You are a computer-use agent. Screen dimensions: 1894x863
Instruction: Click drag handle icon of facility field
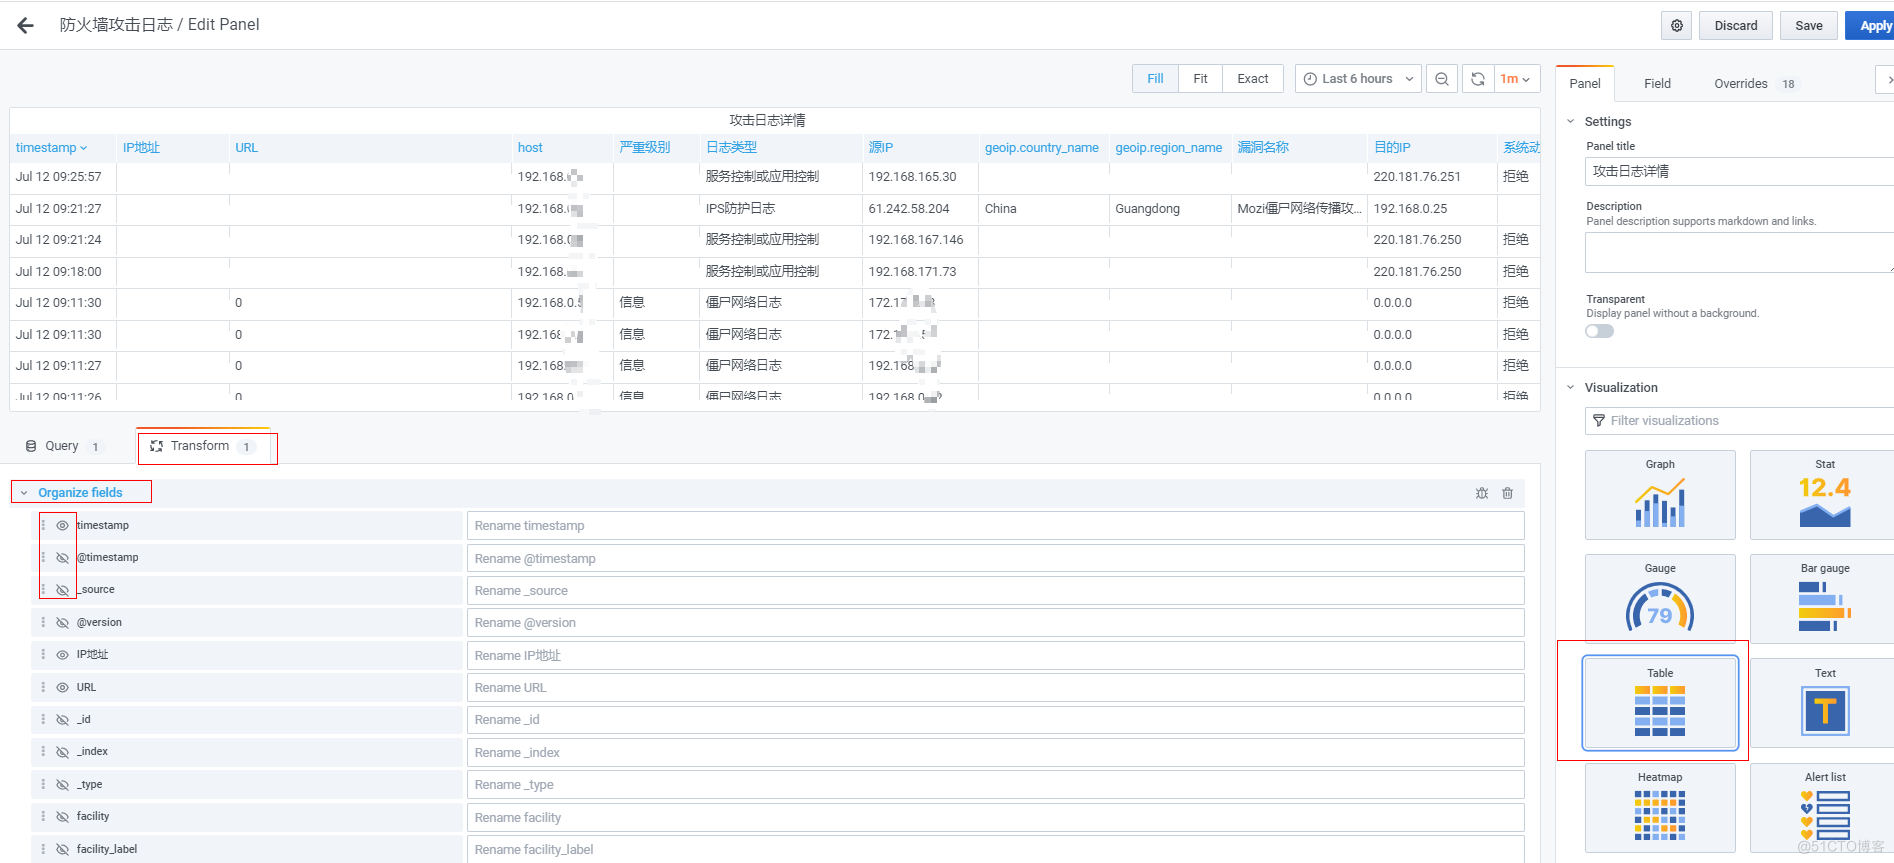43,816
